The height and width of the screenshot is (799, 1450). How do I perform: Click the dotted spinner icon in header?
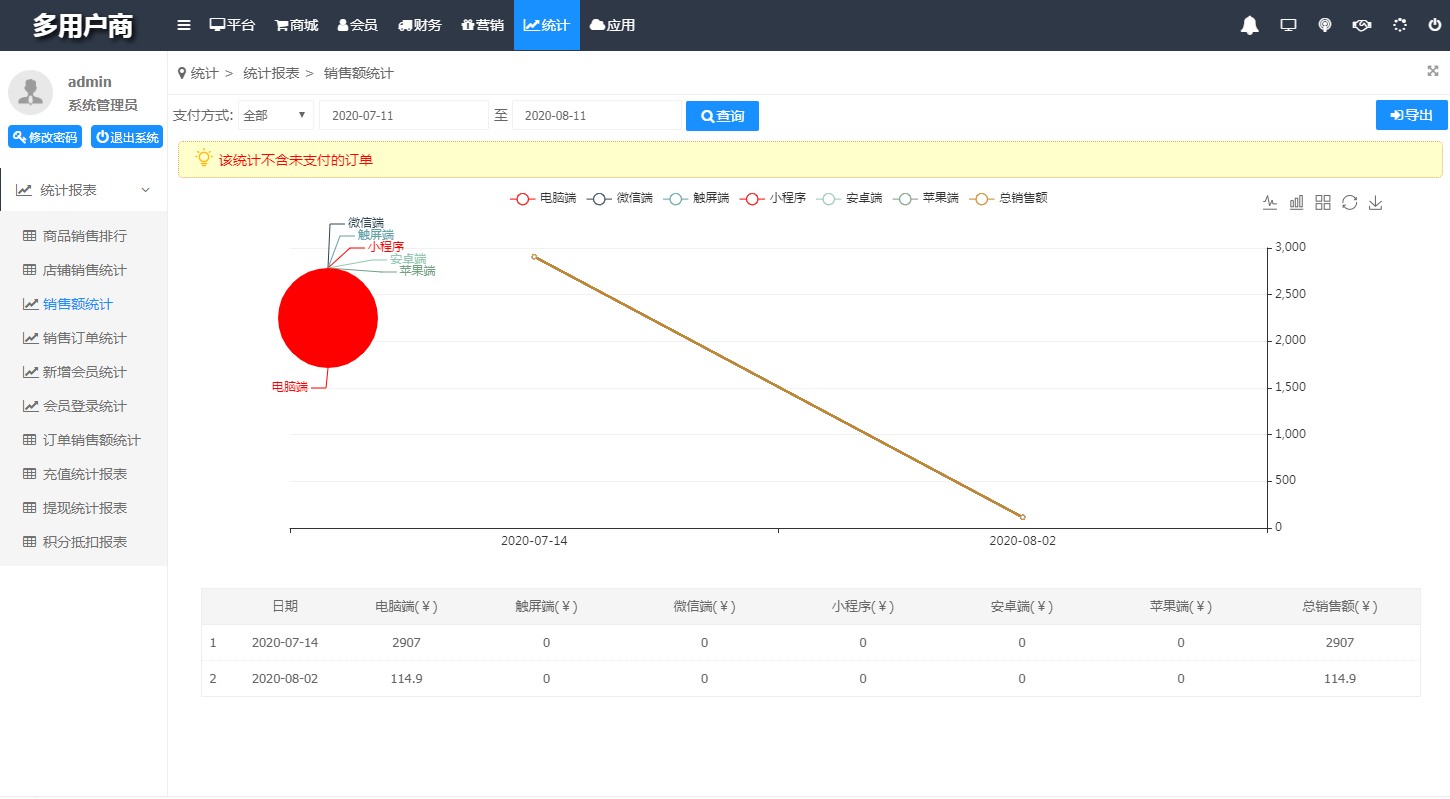[x=1399, y=25]
